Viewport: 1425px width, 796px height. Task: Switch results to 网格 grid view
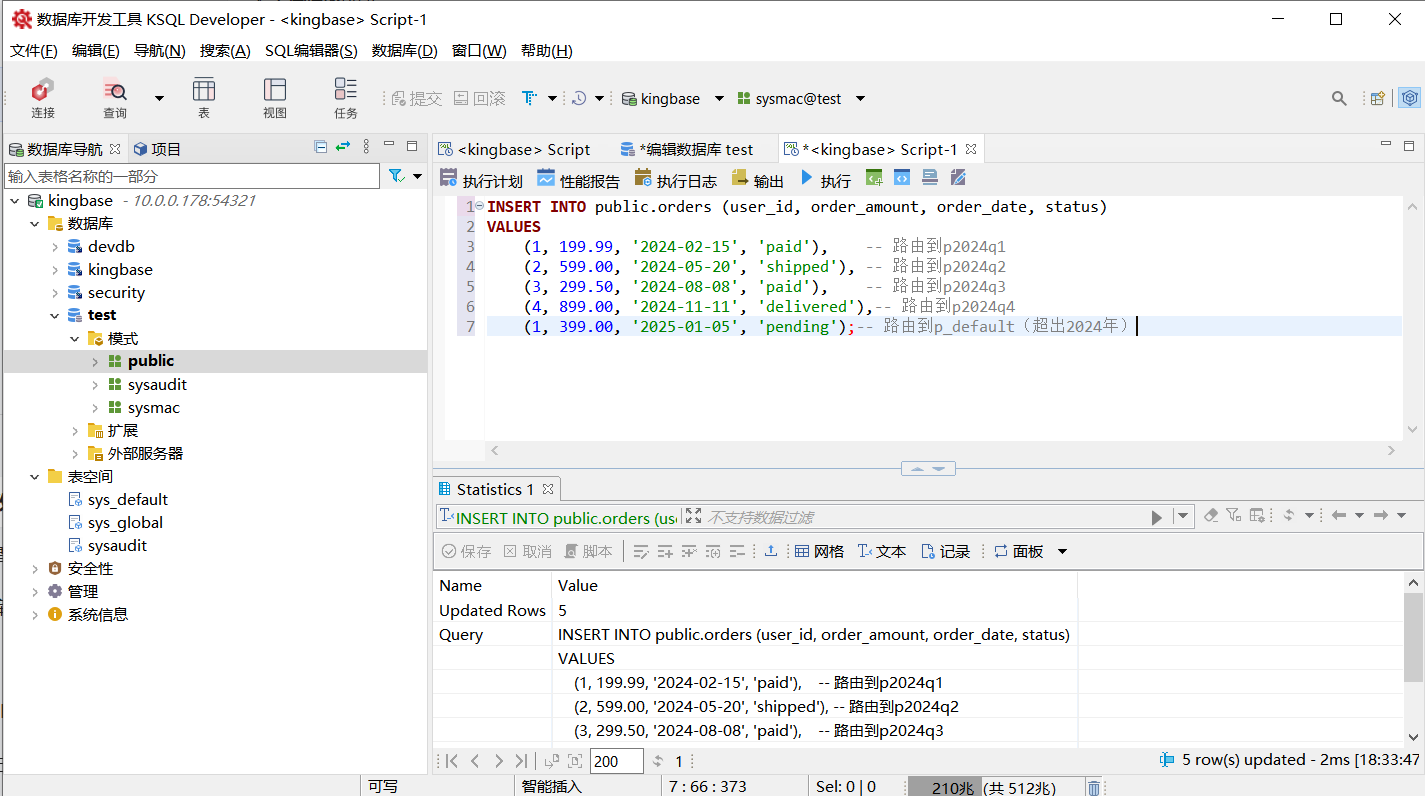819,551
